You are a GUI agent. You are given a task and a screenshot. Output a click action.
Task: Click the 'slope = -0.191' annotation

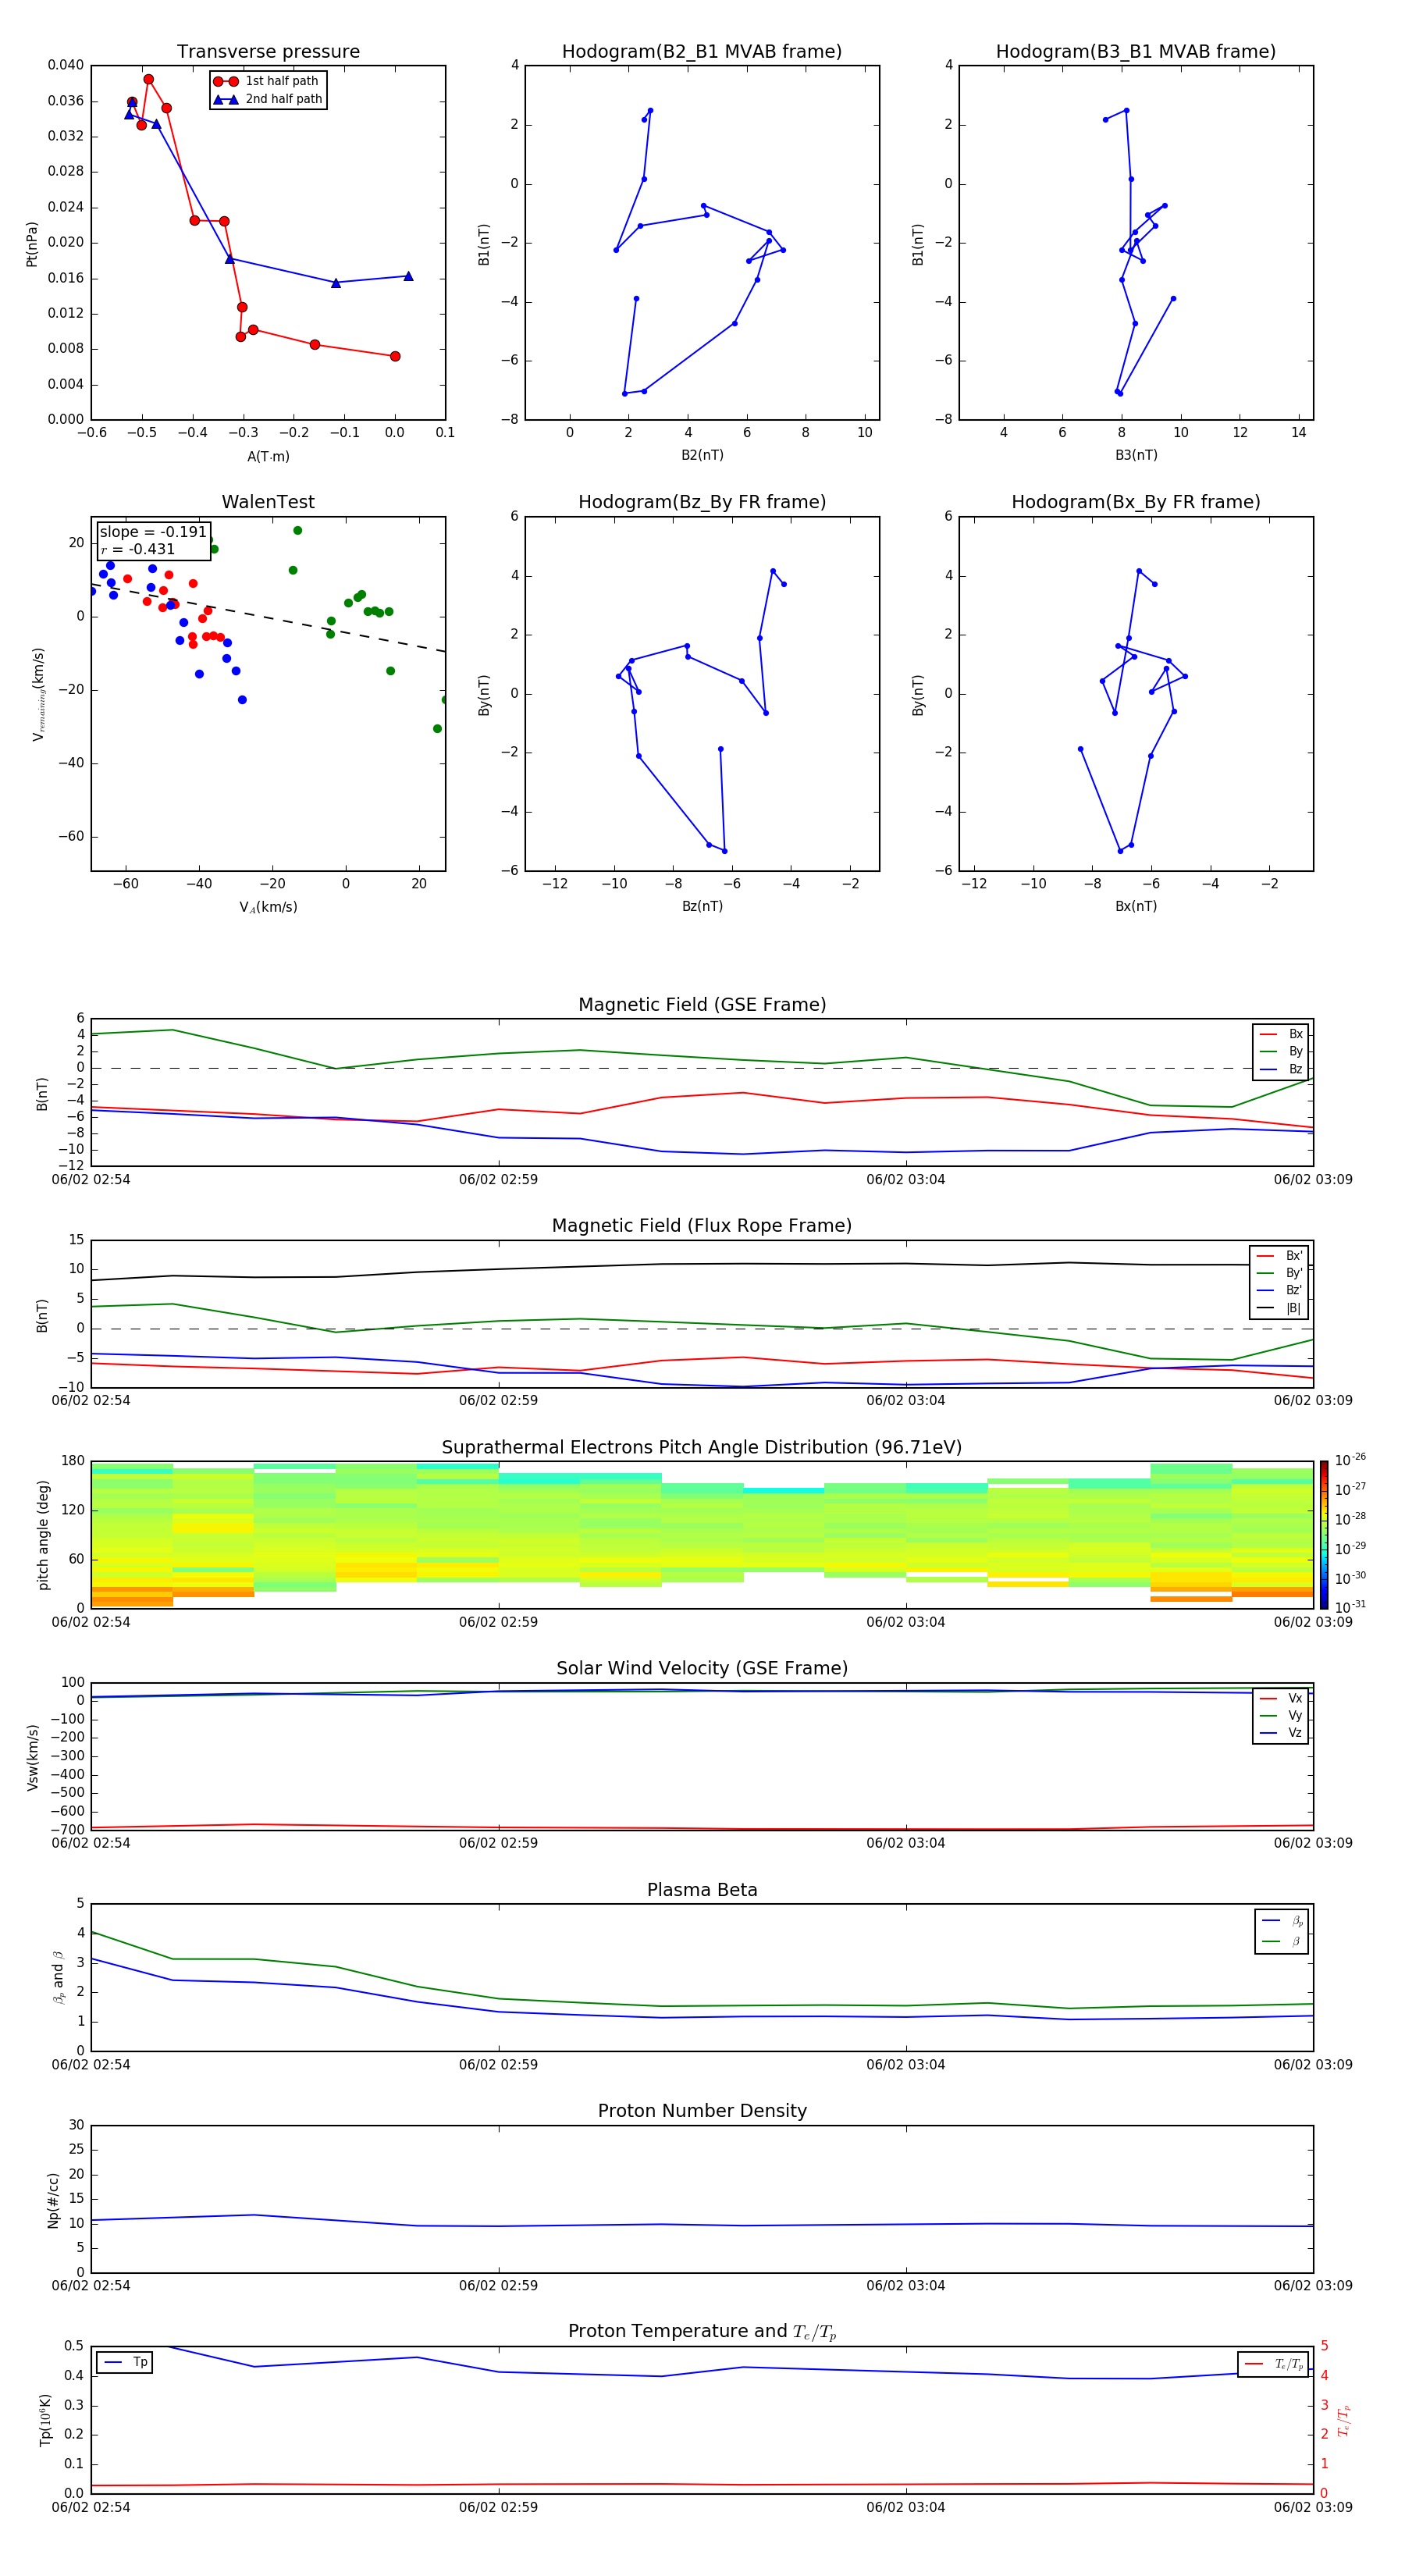(153, 532)
